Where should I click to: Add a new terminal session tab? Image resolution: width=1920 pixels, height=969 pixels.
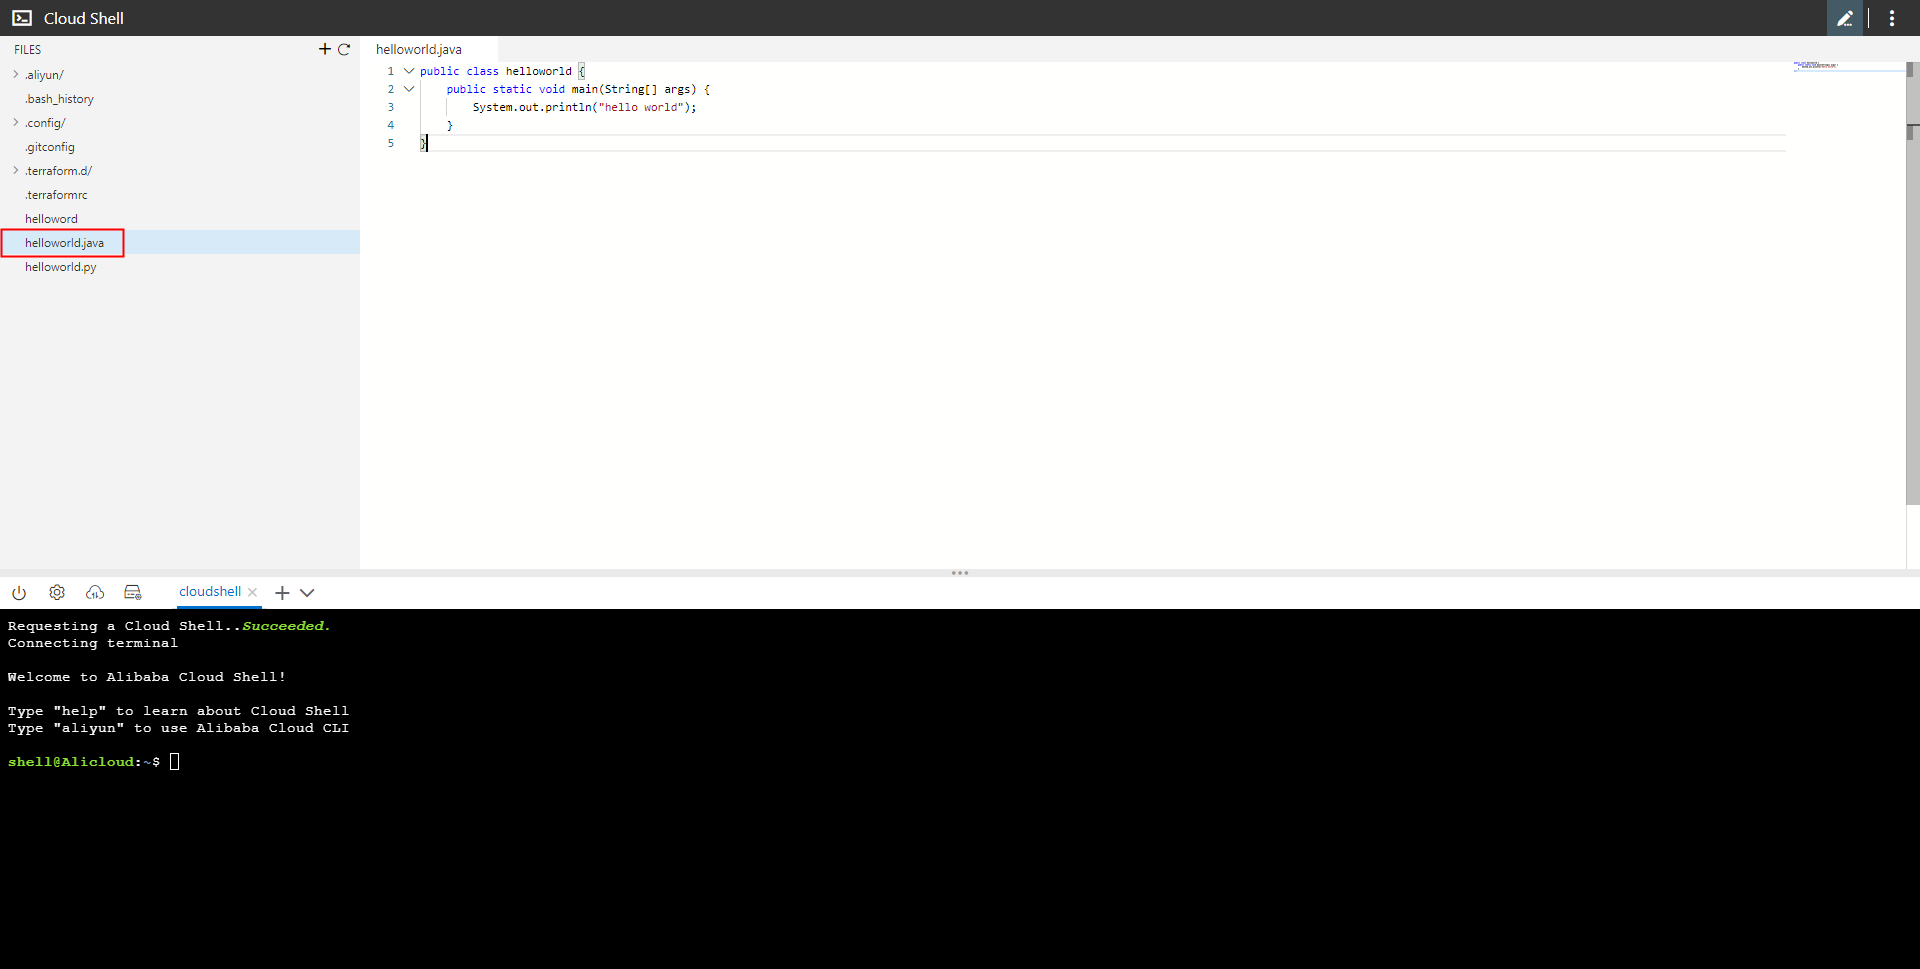(282, 593)
